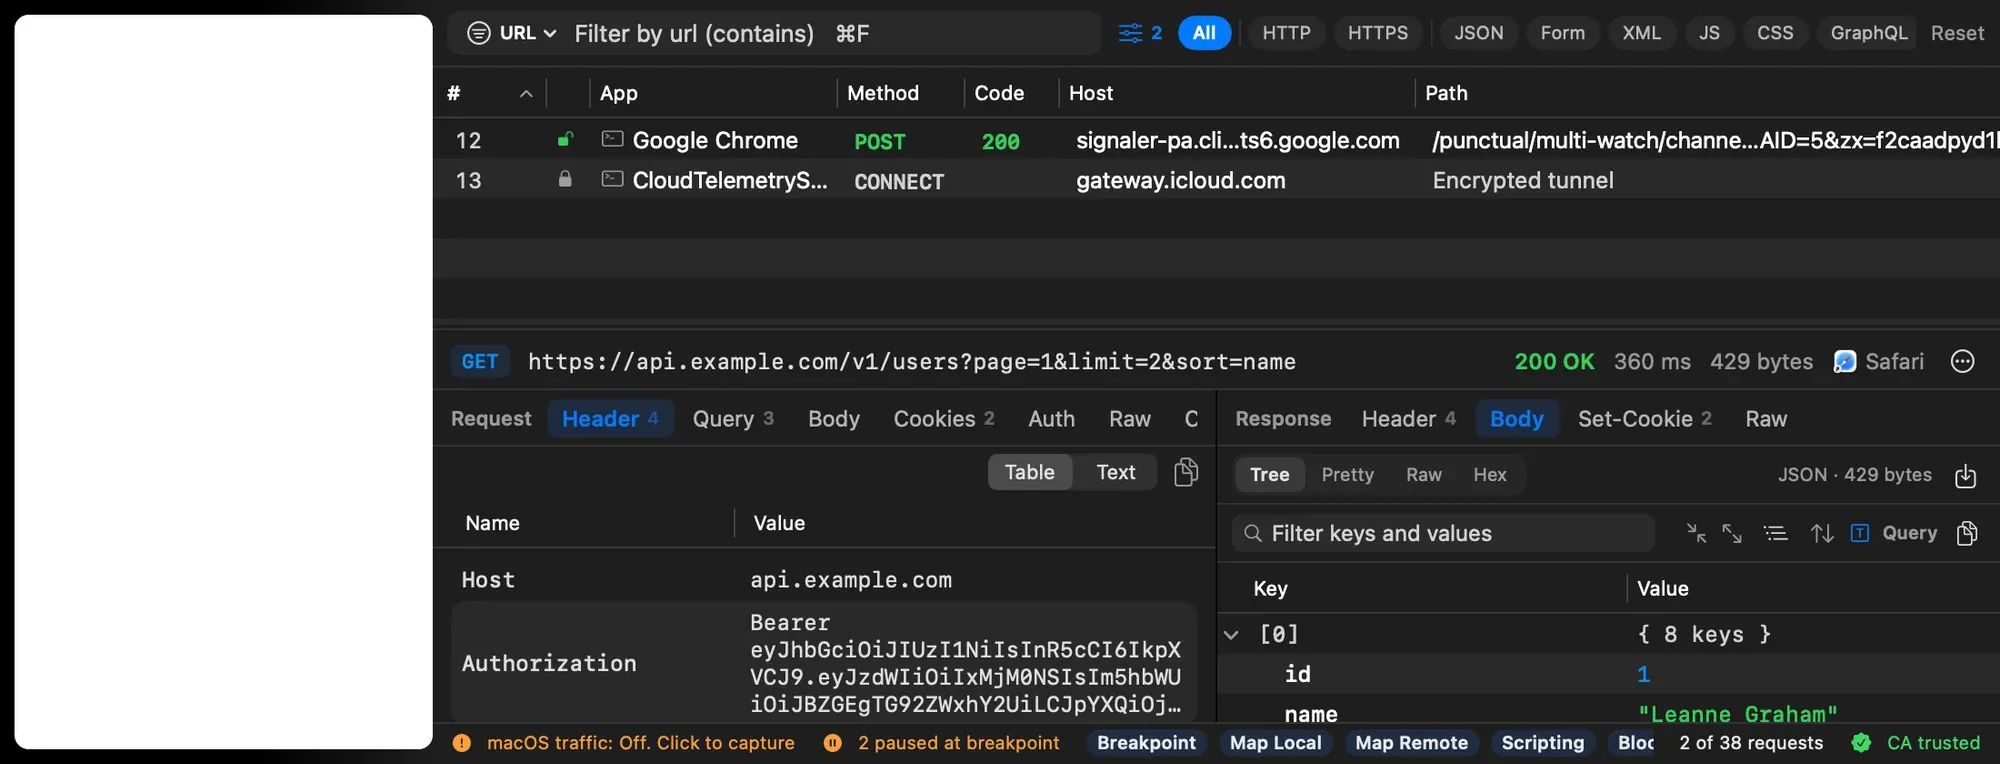Open the request Cookies tab
2000x764 pixels.
pos(944,419)
